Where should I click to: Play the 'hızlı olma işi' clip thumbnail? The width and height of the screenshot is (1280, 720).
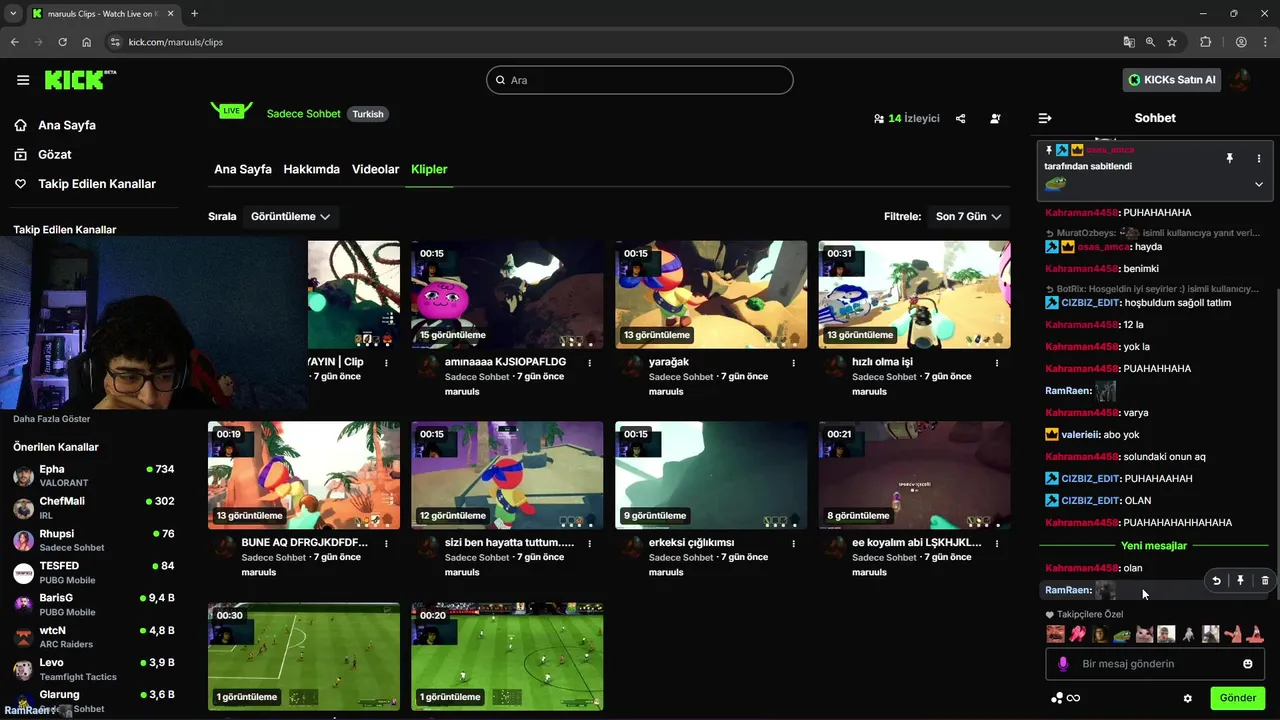914,294
